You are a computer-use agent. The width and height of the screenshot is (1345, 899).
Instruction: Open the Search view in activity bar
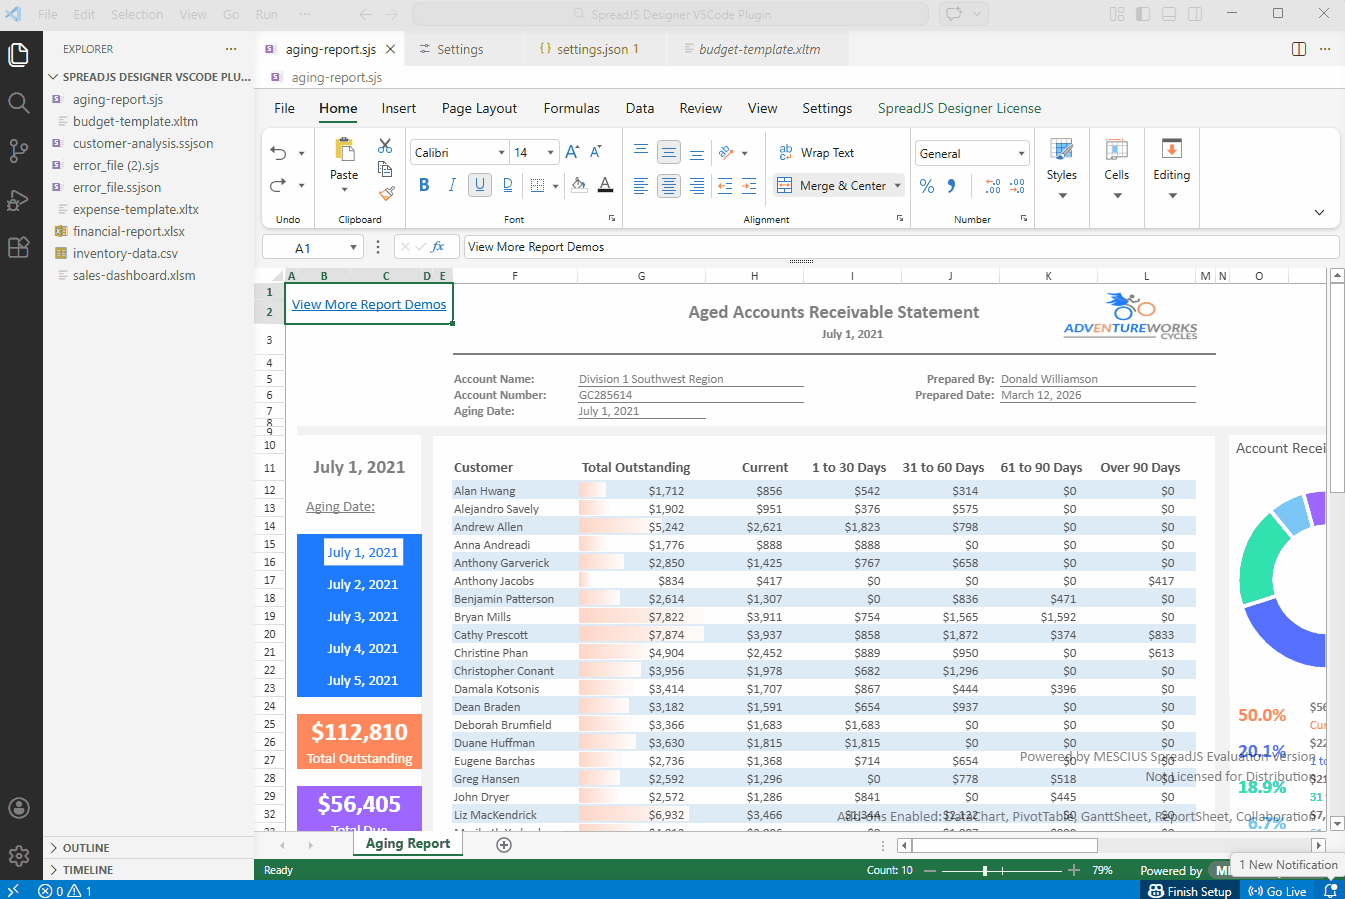point(18,102)
